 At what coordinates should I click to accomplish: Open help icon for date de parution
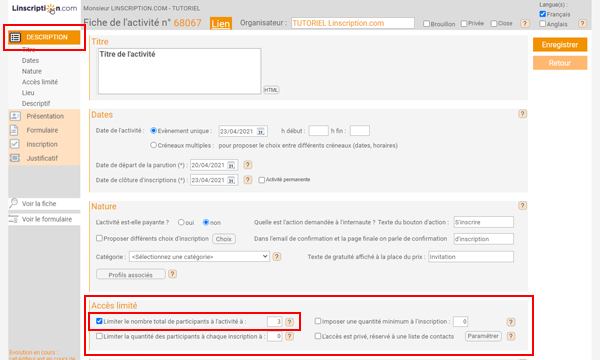[248, 165]
